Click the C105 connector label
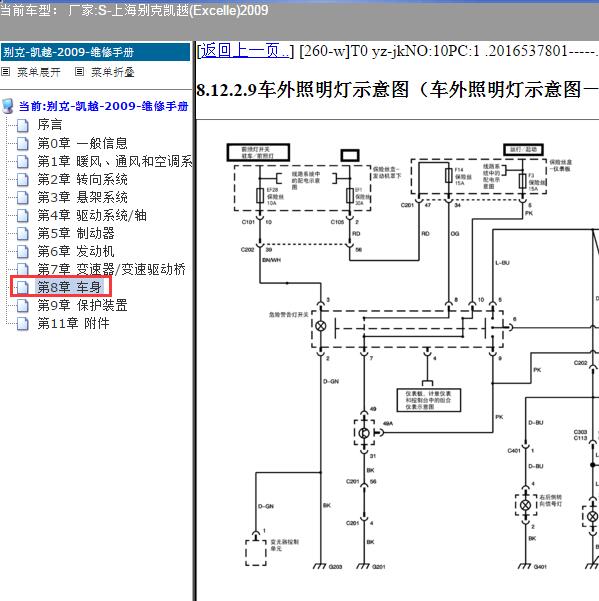Screen dimensions: 599x601 pyautogui.click(x=337, y=222)
